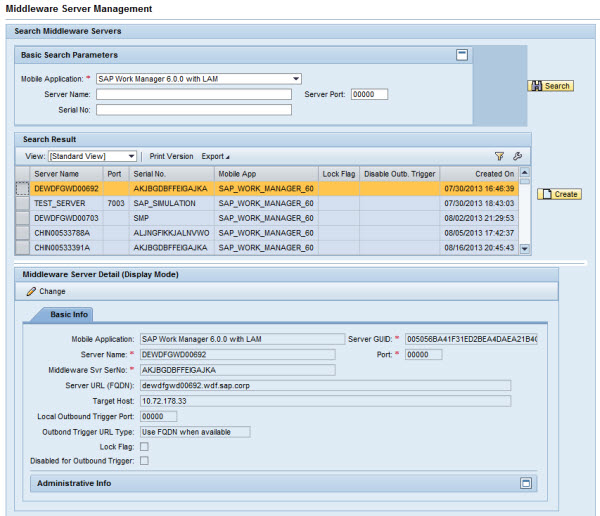
Task: Click the detail Port field
Action: tap(423, 354)
